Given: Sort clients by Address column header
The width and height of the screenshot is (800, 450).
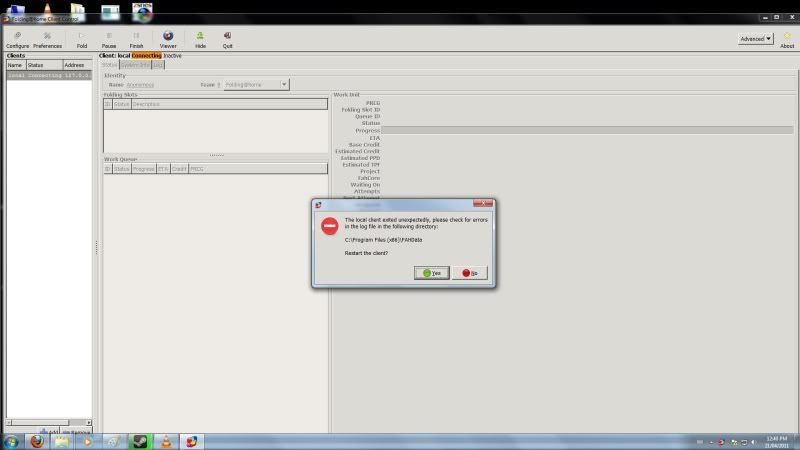Looking at the screenshot, I should coord(78,65).
